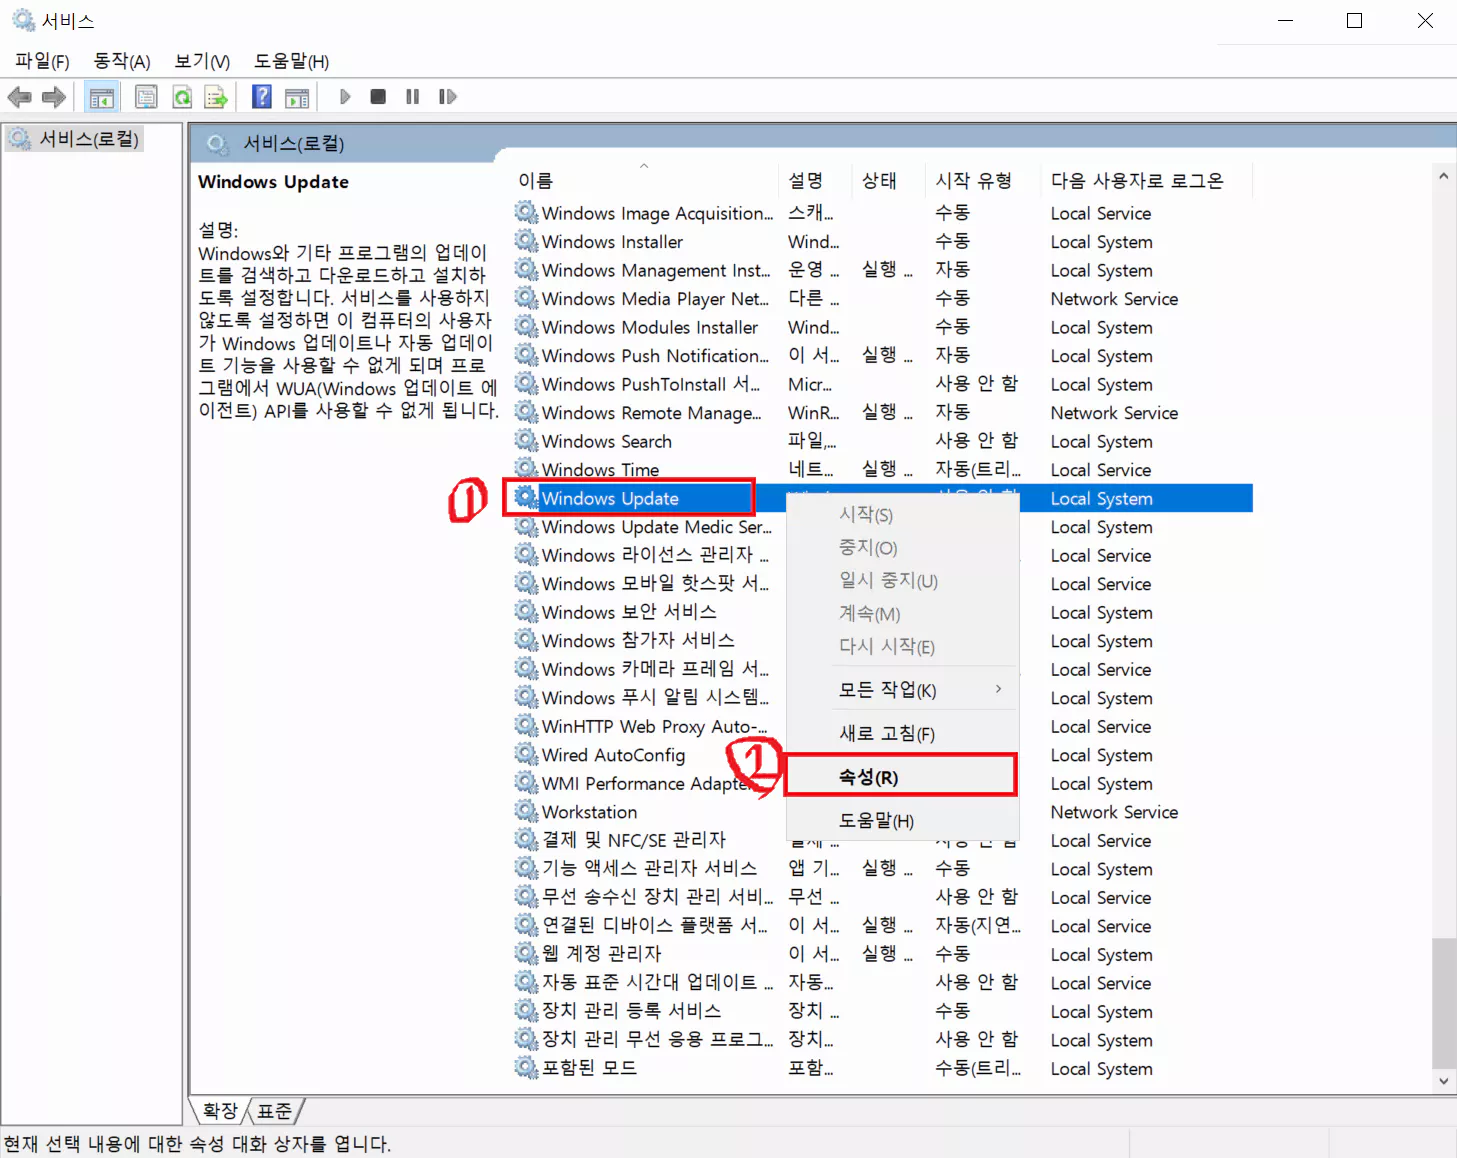Click the vertical scrollbar thumb
The height and width of the screenshot is (1158, 1457).
[1443, 1003]
